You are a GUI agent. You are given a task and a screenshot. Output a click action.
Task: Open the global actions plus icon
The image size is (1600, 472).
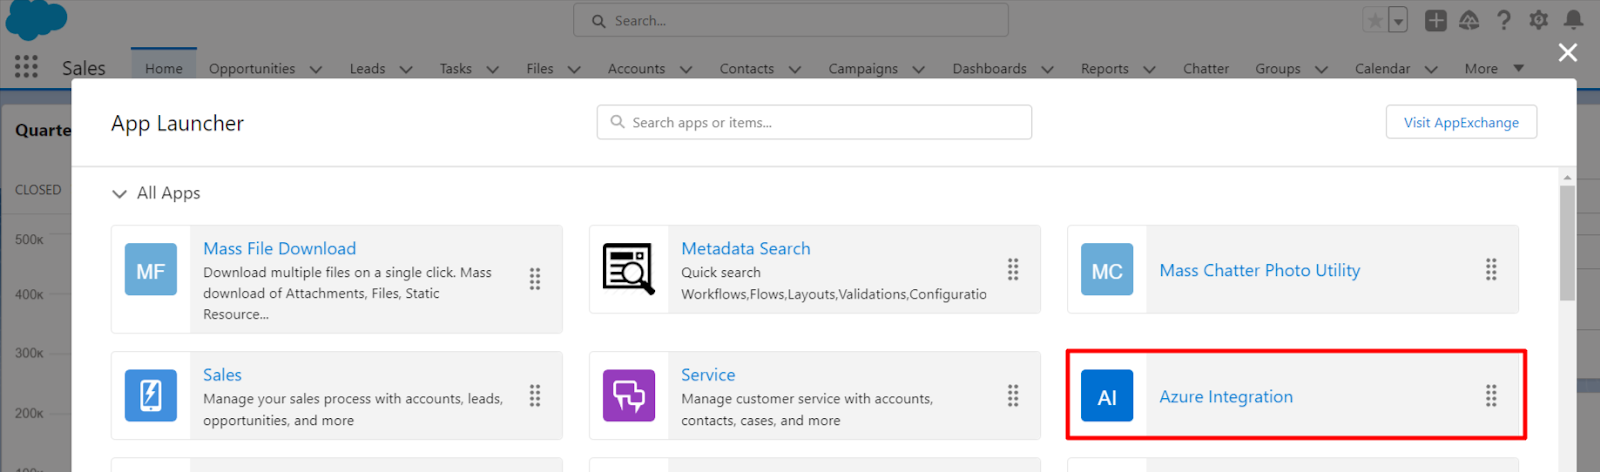tap(1436, 20)
